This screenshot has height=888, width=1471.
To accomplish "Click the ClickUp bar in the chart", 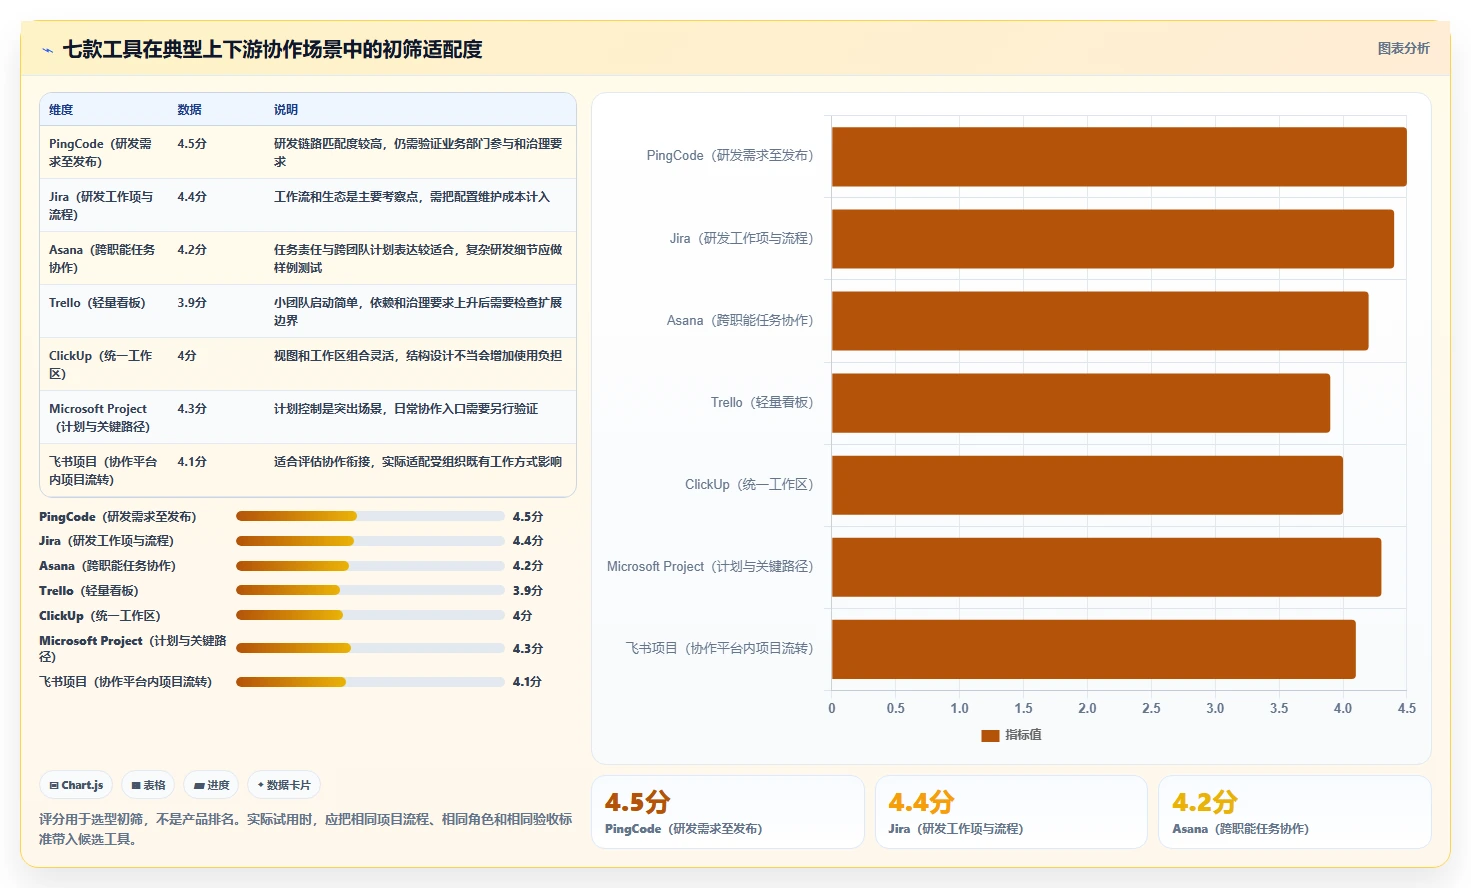I will [x=1087, y=485].
